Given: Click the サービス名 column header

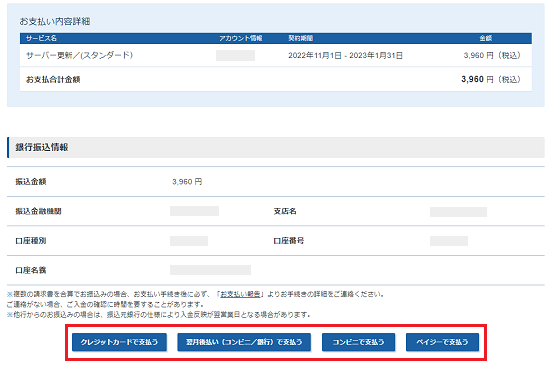Looking at the screenshot, I should coord(41,38).
